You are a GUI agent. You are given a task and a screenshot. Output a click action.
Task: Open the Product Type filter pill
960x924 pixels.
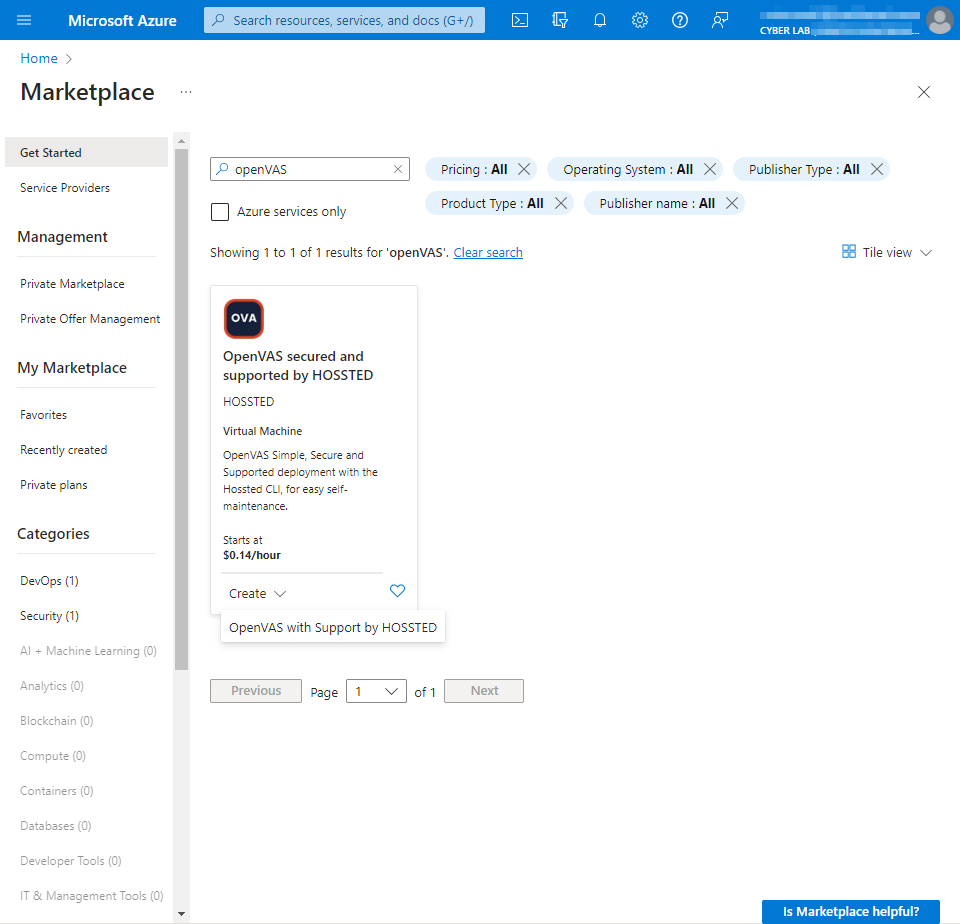(x=492, y=203)
